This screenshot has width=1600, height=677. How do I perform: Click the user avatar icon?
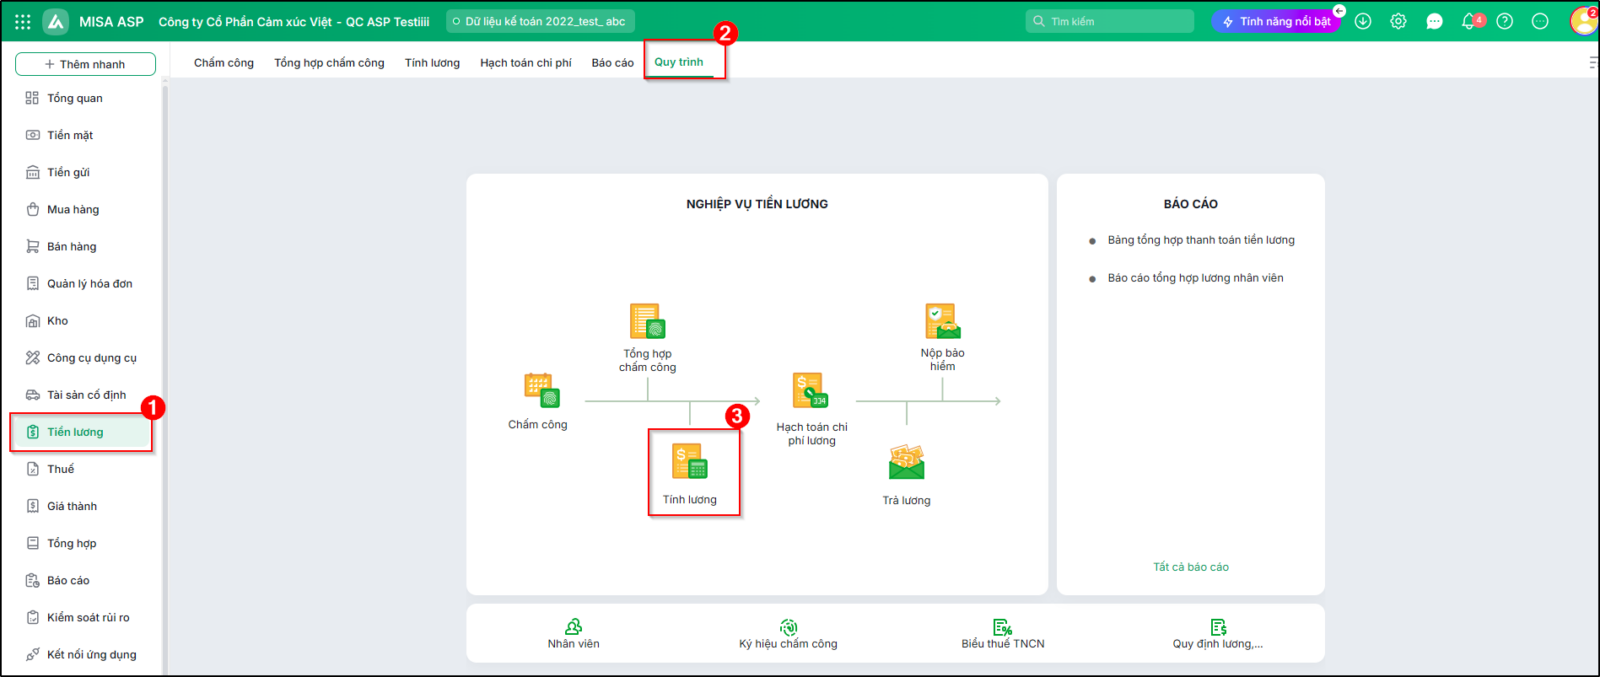tap(1584, 21)
